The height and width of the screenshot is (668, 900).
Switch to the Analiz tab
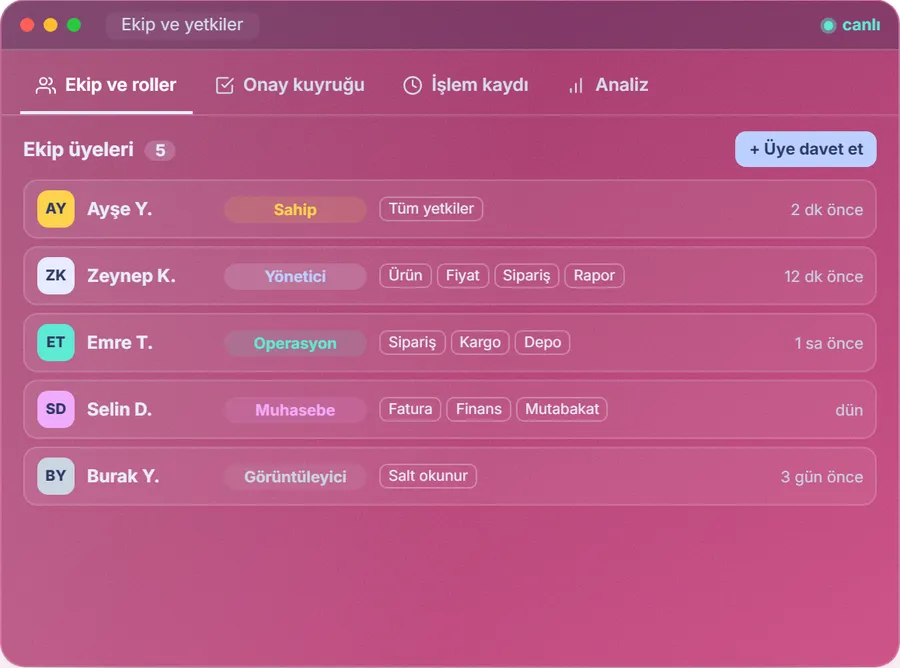click(x=608, y=86)
